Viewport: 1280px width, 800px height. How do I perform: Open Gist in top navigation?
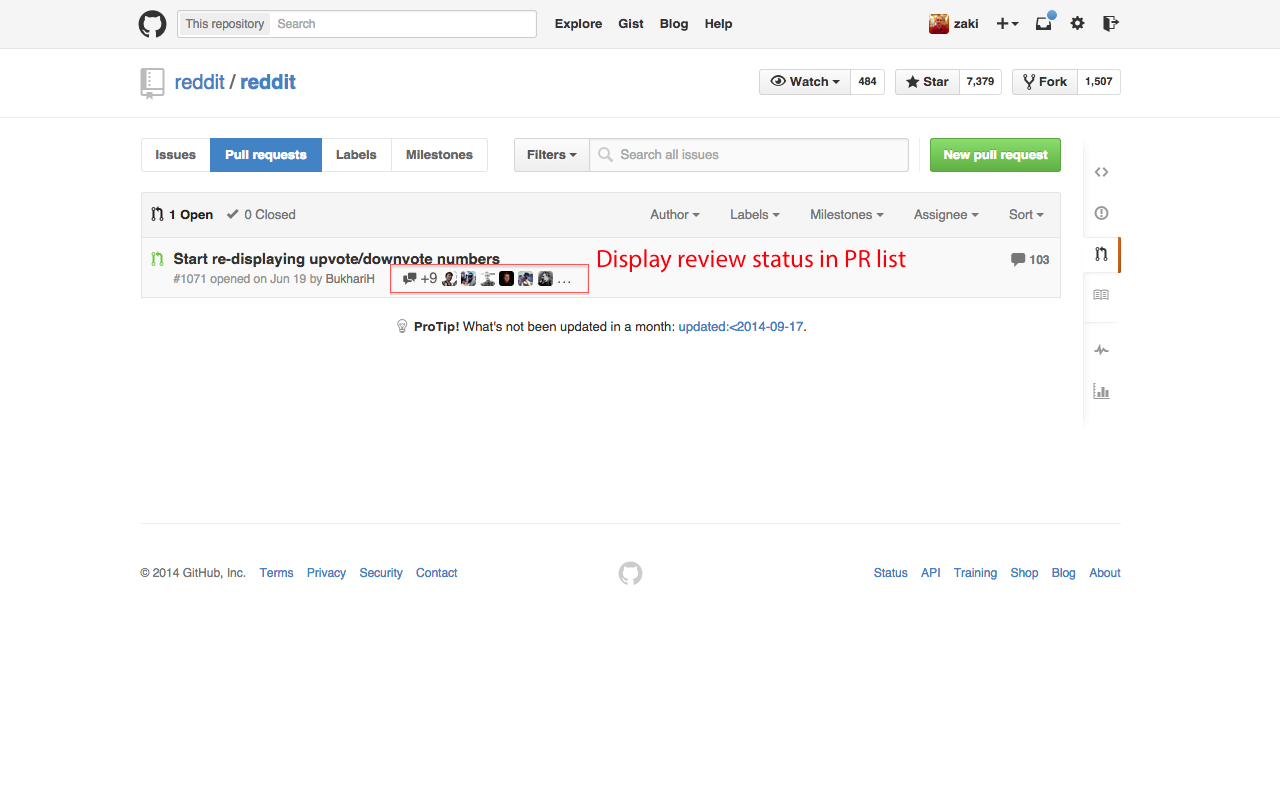(631, 24)
